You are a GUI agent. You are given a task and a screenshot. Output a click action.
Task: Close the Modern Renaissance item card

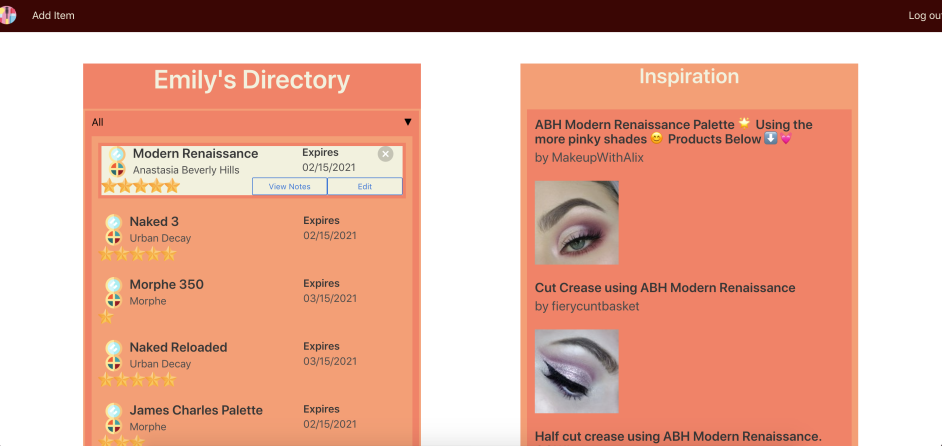coord(385,154)
